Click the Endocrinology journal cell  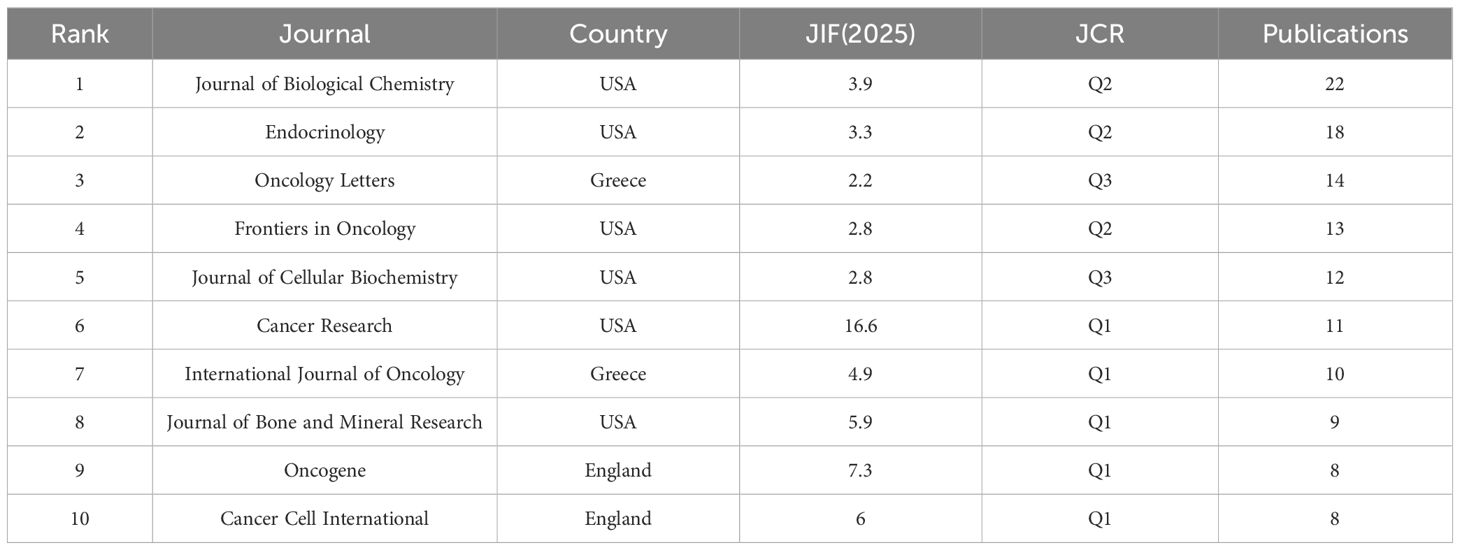click(324, 132)
